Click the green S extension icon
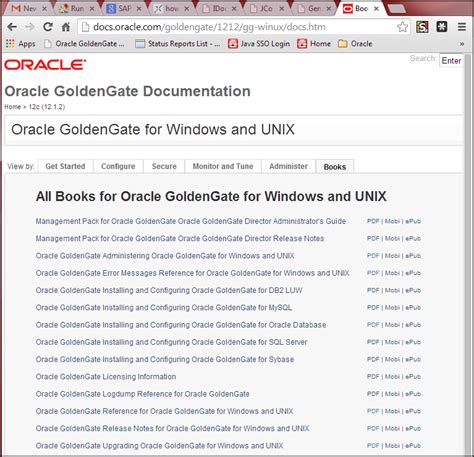This screenshot has height=457, width=474. (x=422, y=27)
